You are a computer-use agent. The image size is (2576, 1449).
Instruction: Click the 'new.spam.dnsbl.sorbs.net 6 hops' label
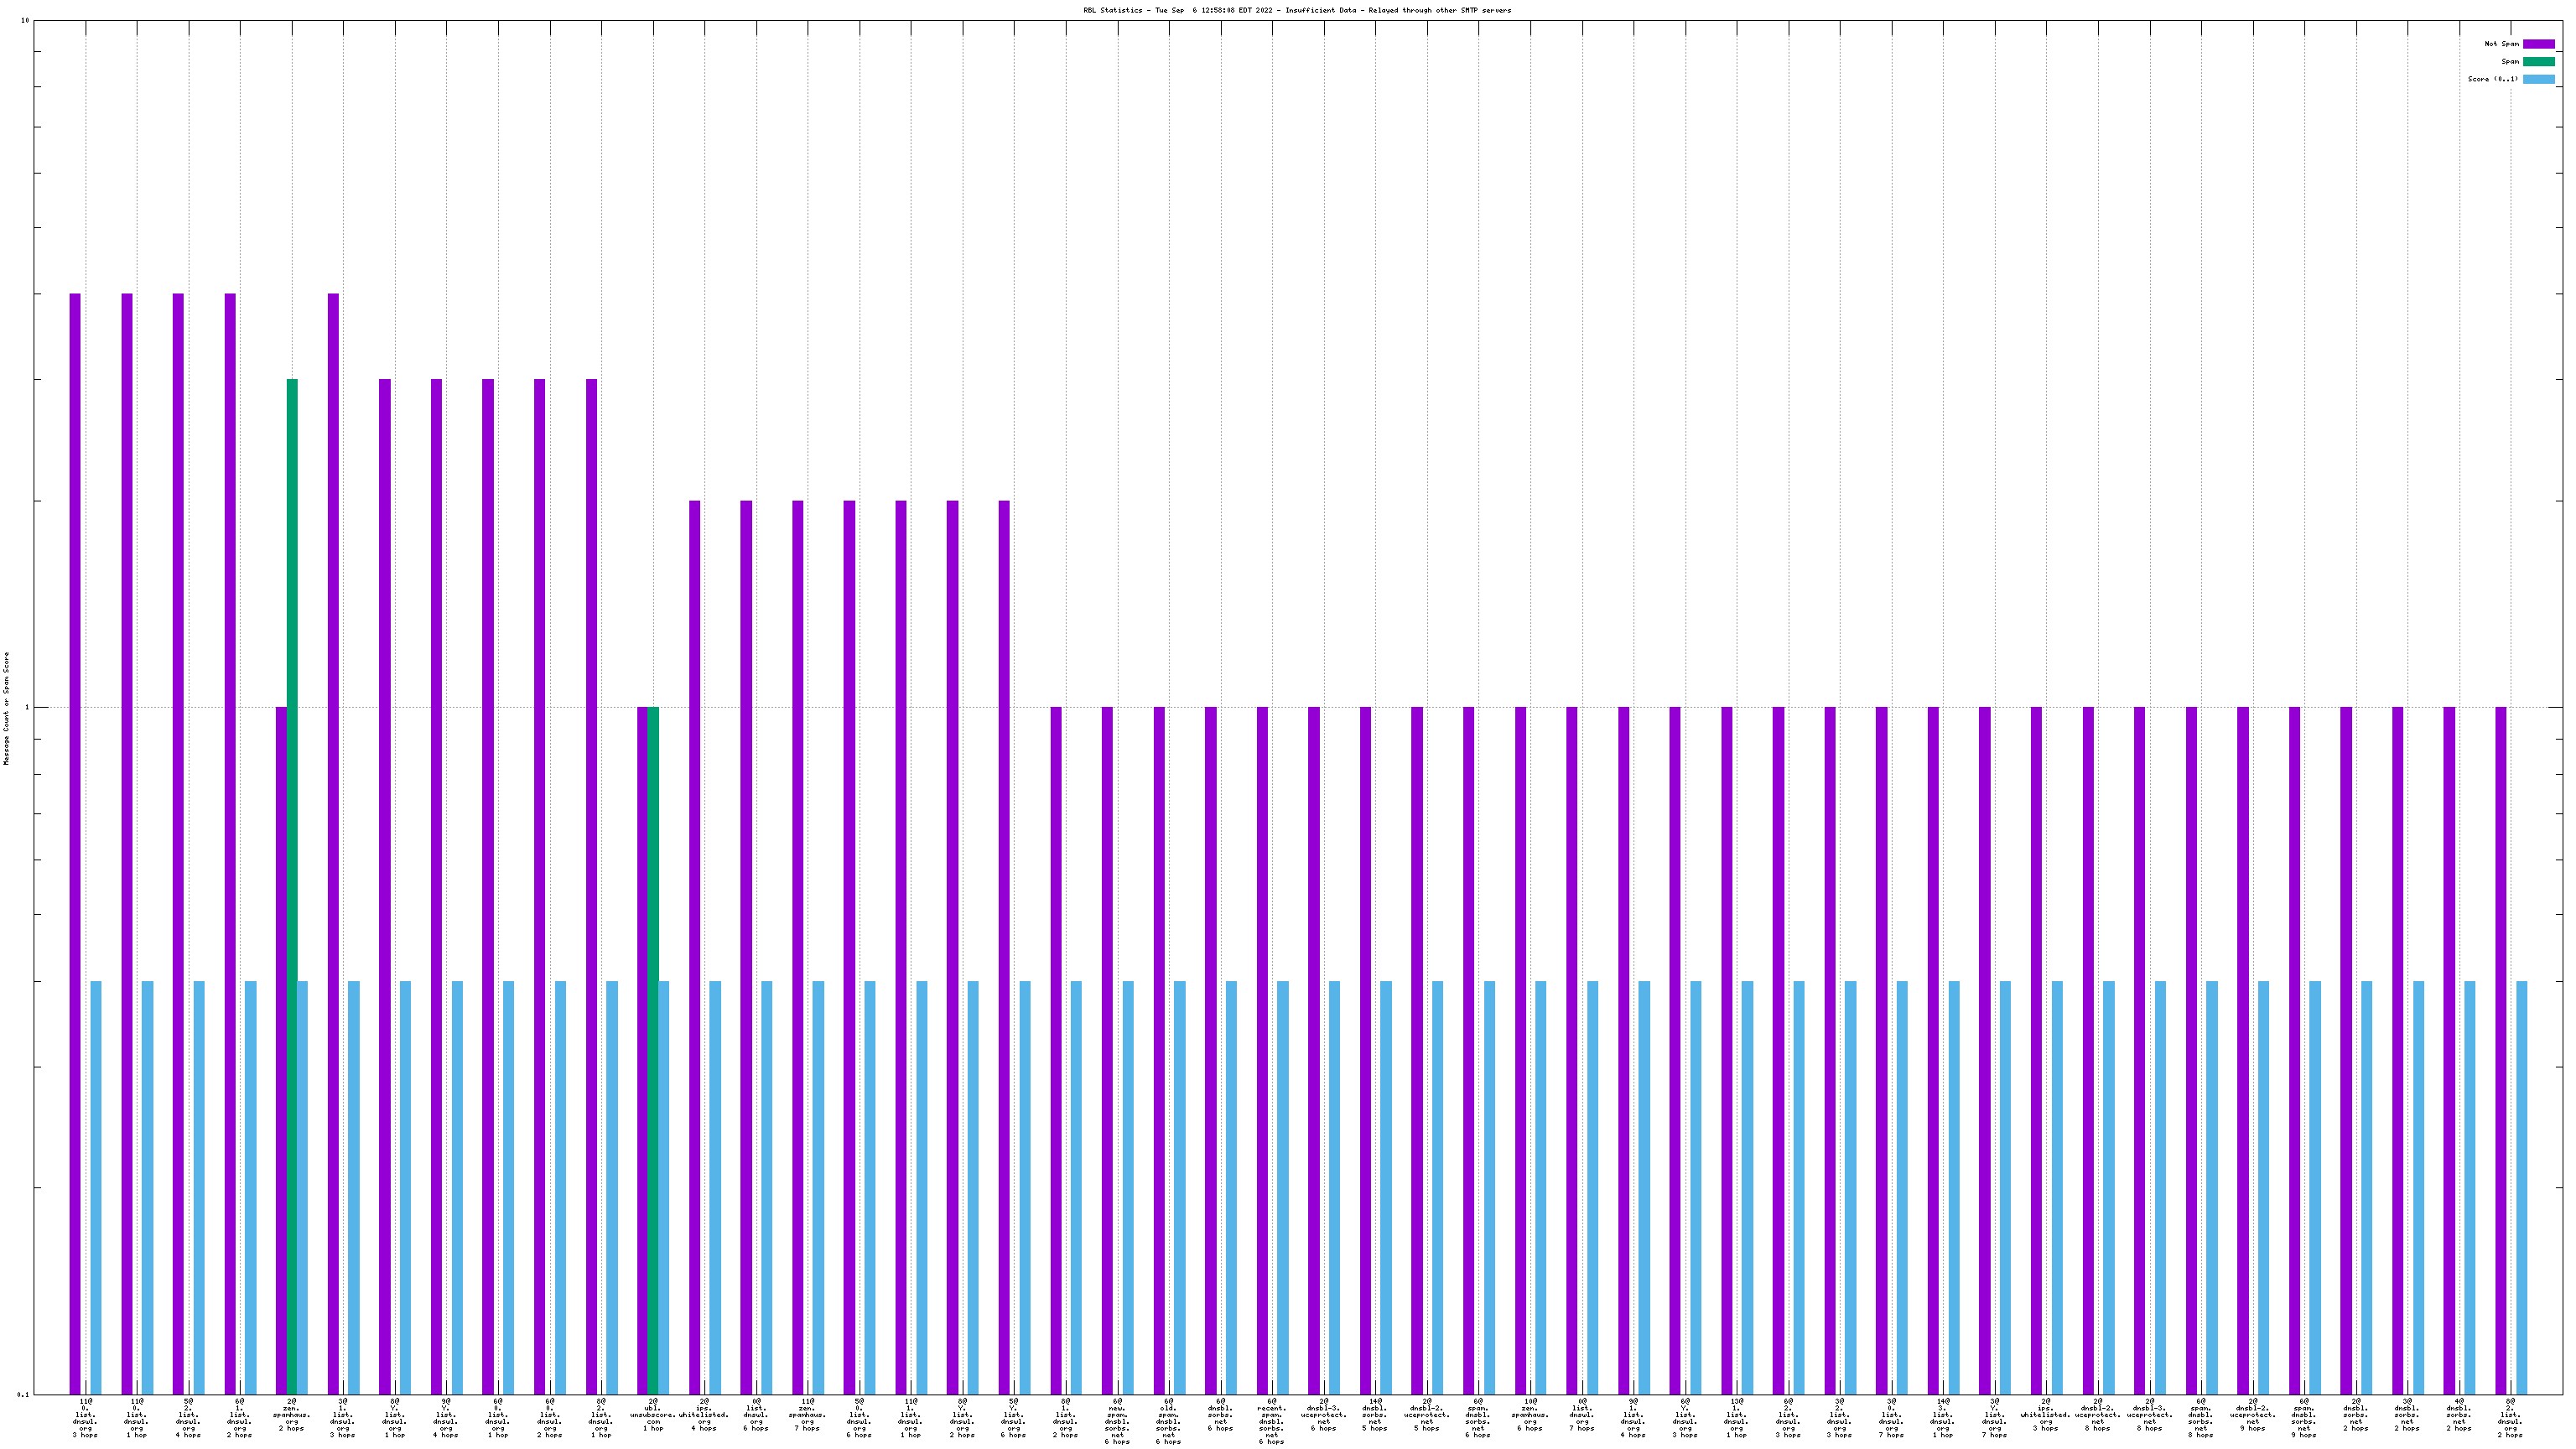point(1117,1421)
